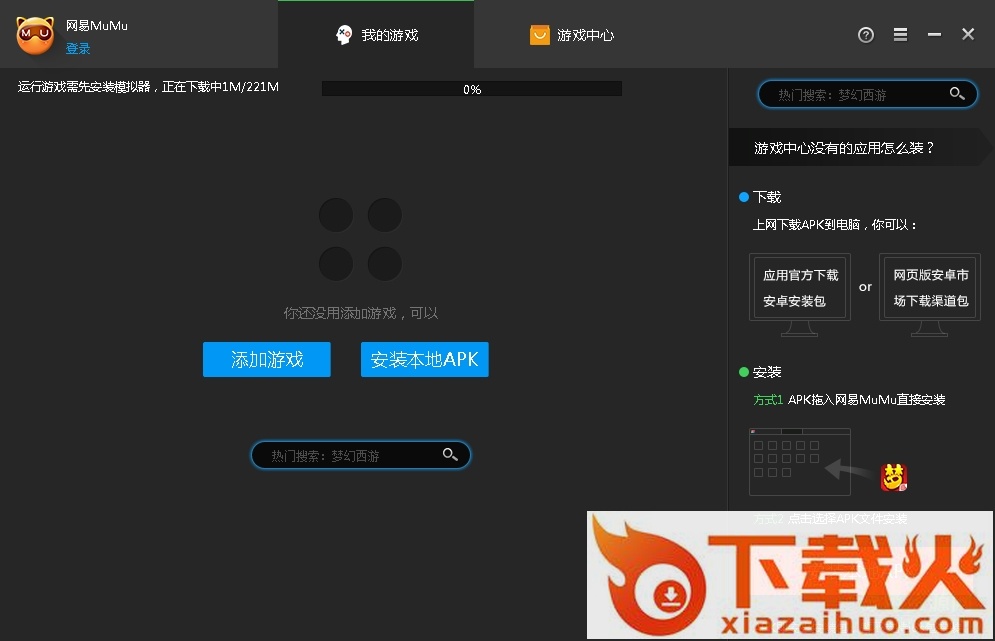
Task: Click the center search magnifier icon
Action: click(450, 454)
